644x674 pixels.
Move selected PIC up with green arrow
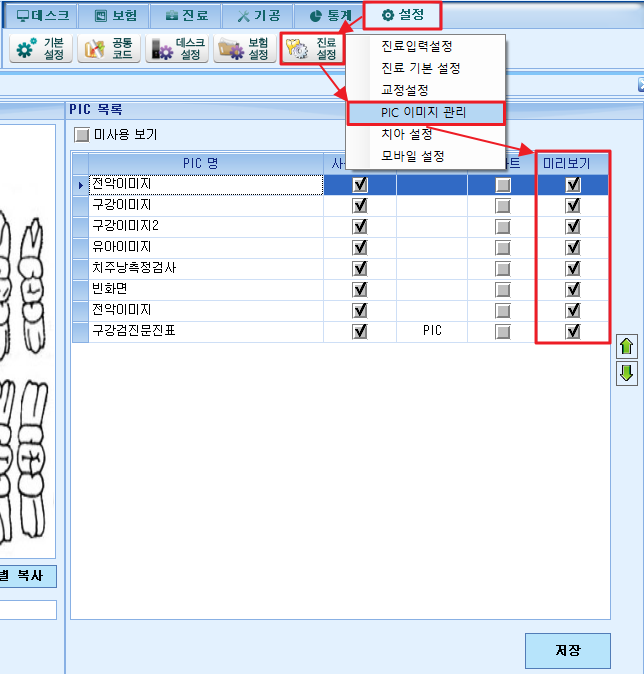tap(626, 346)
